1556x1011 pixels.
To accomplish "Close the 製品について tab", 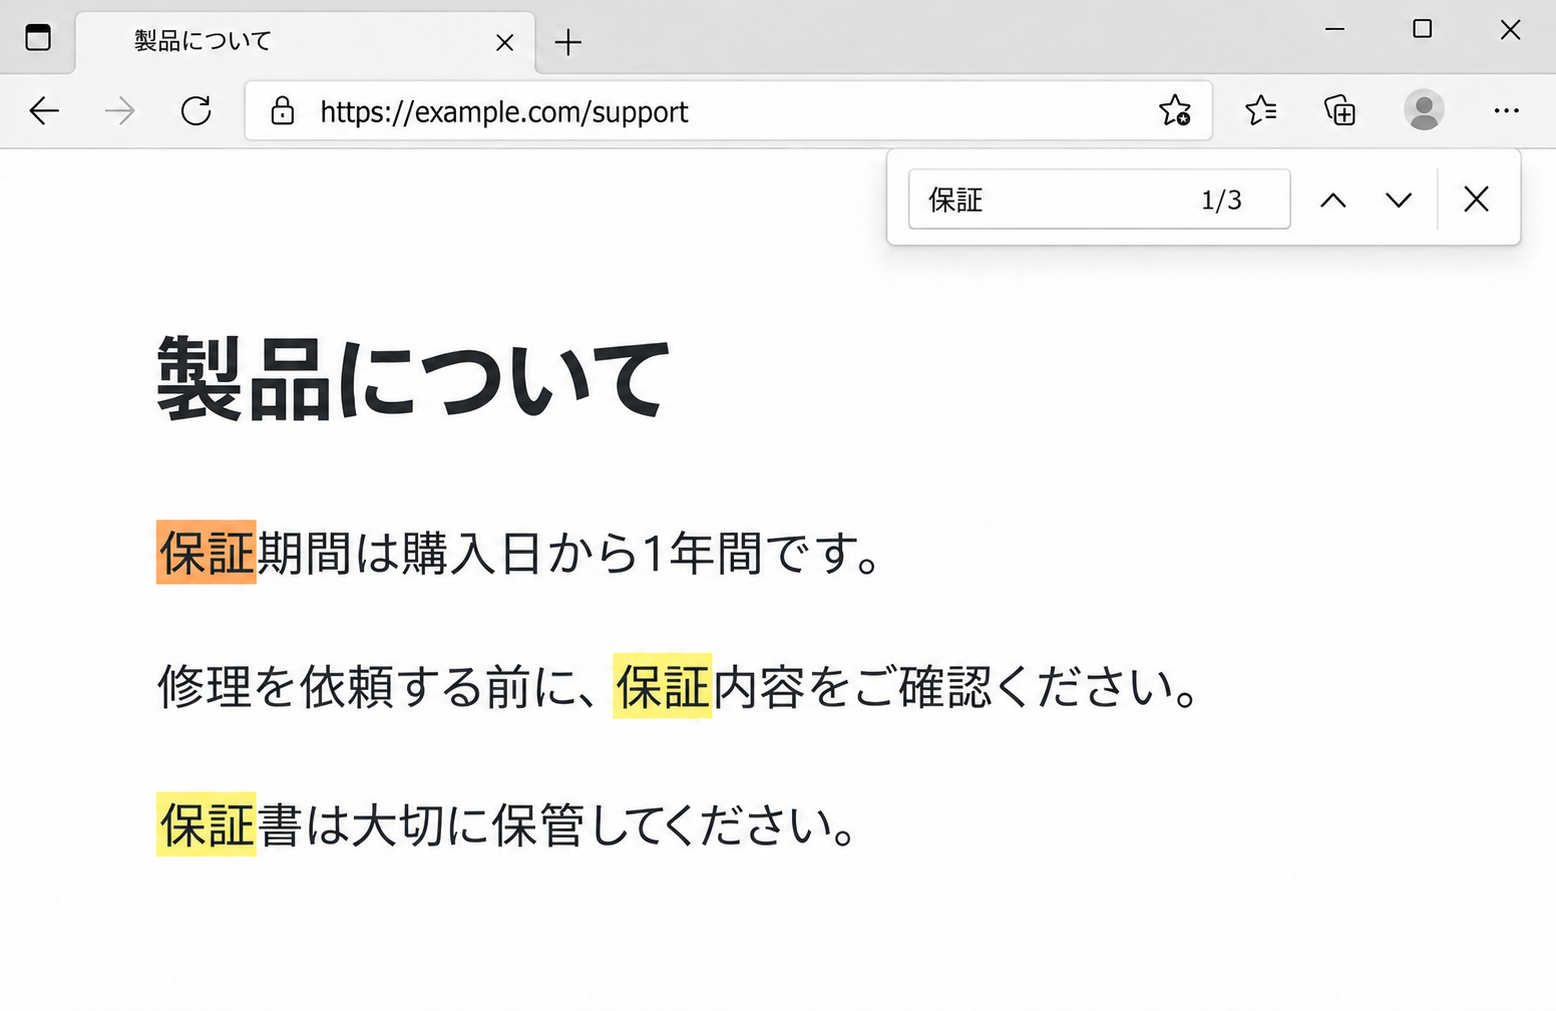I will tap(505, 42).
